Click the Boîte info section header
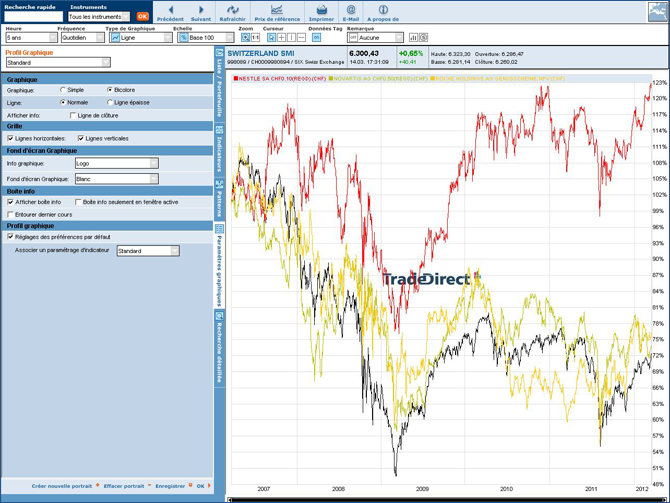This screenshot has height=503, width=670. [x=107, y=191]
